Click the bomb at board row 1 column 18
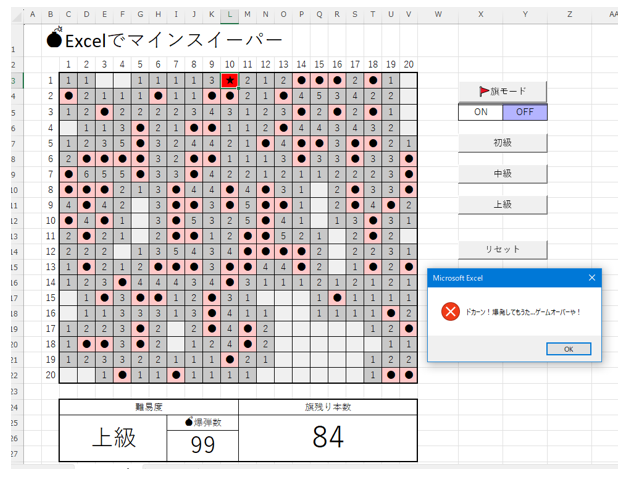The image size is (628, 477). [x=373, y=81]
